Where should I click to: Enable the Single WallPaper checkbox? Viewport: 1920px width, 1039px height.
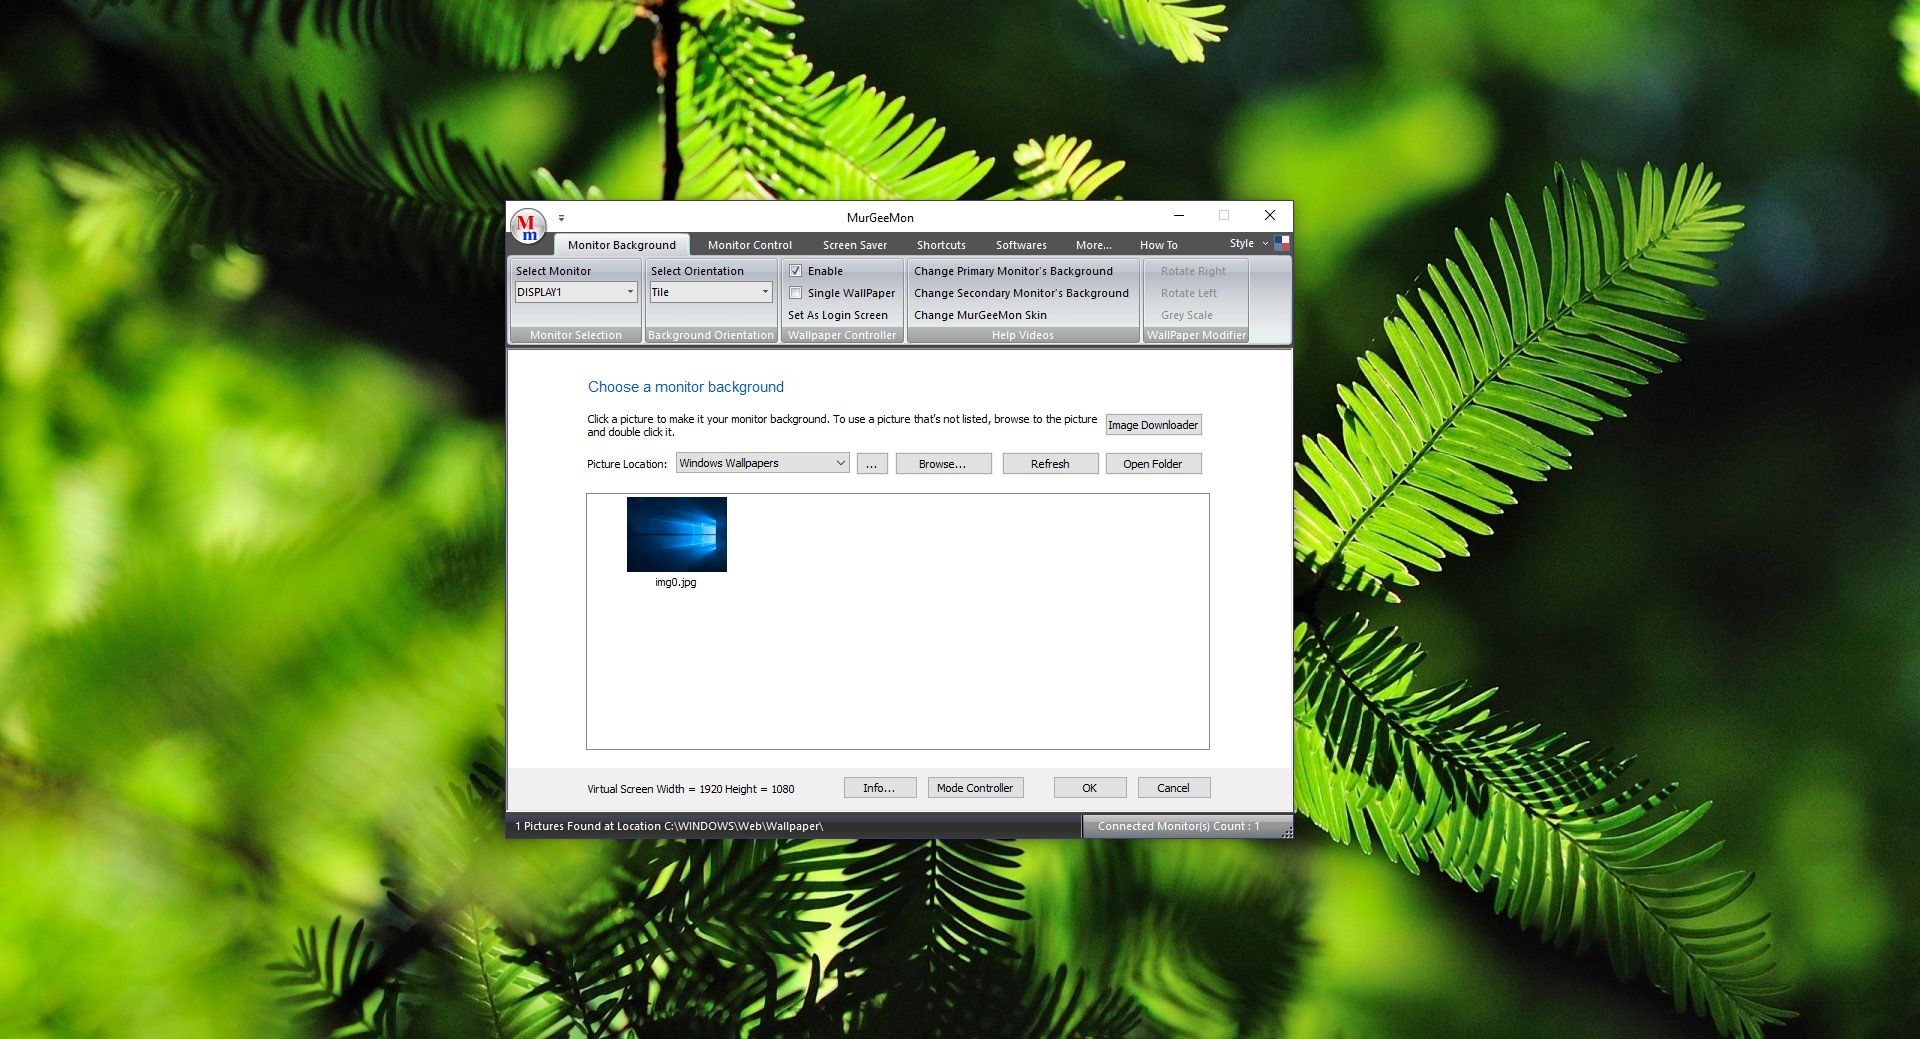point(796,293)
